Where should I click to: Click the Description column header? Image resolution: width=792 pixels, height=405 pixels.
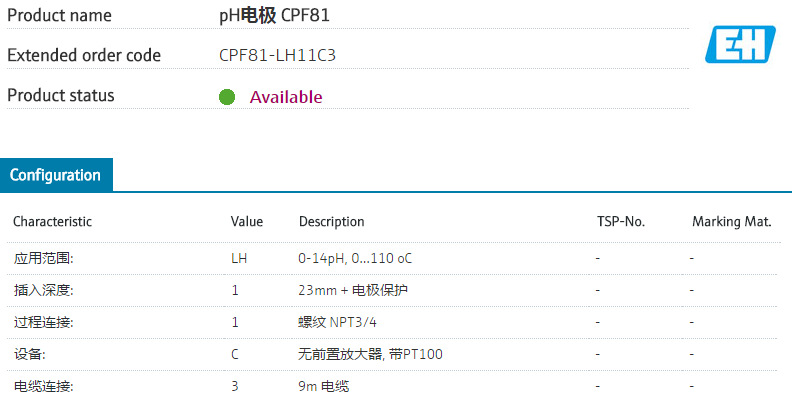coord(331,221)
